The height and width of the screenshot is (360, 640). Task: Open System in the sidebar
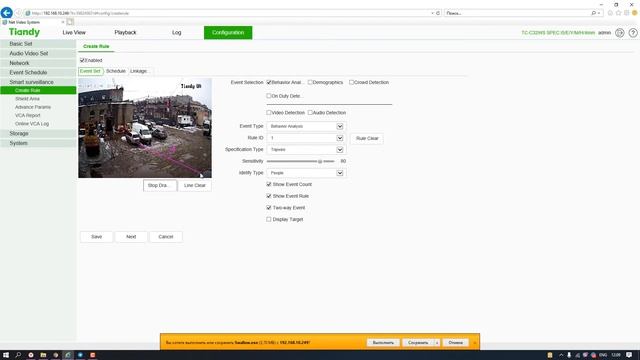(38, 143)
